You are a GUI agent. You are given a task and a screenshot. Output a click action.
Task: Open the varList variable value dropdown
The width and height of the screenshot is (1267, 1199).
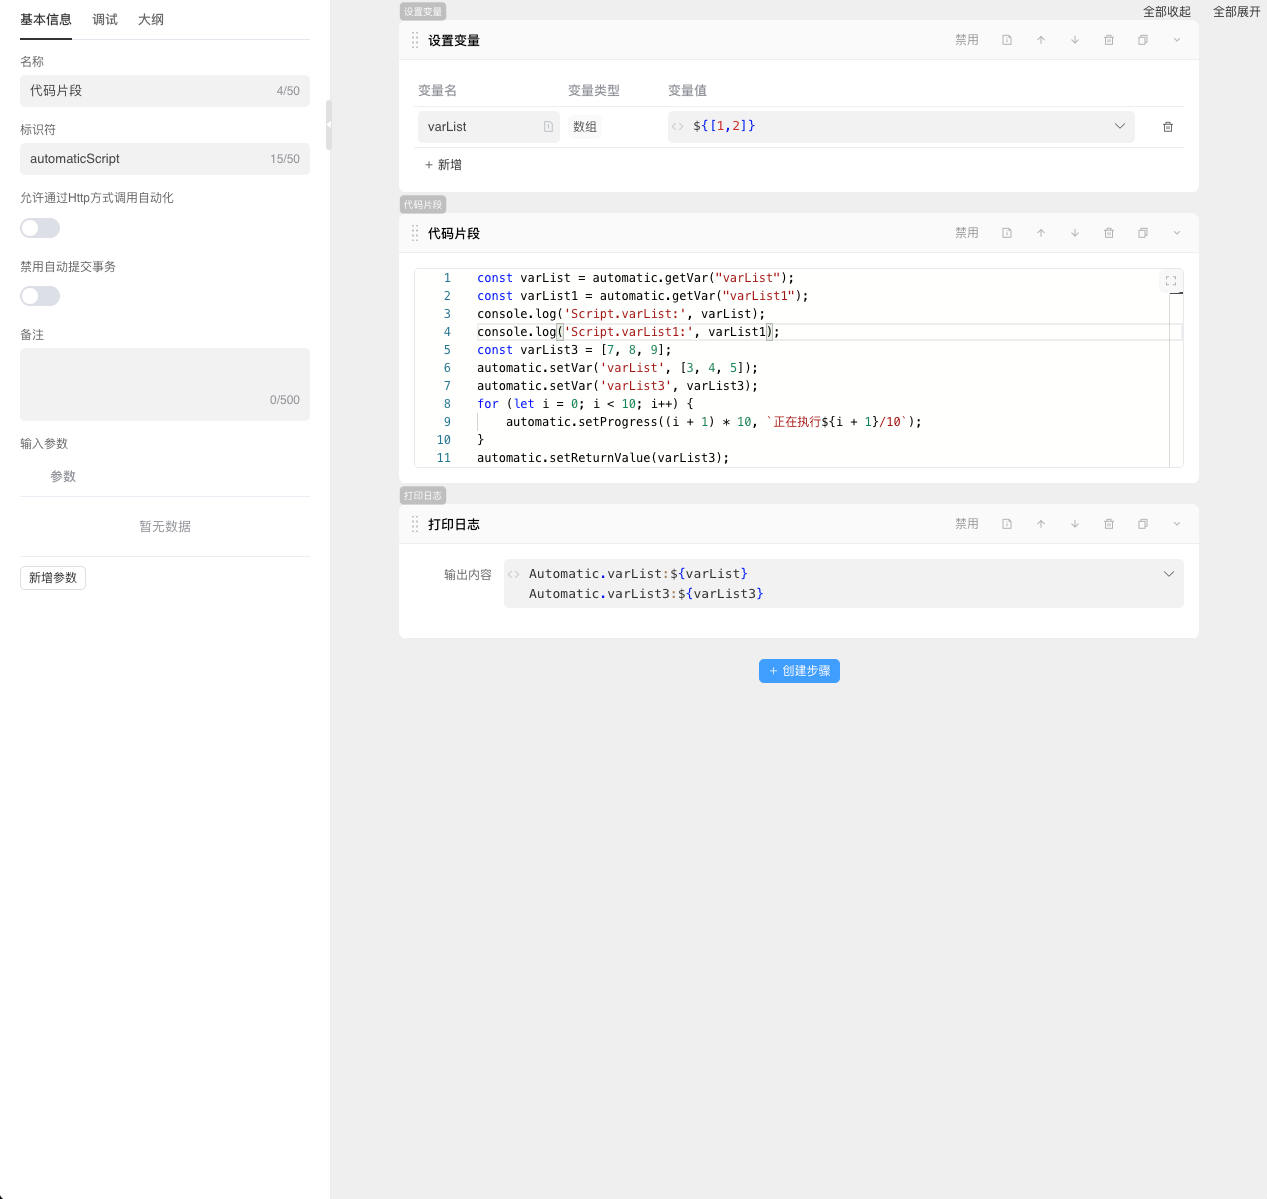[1119, 126]
